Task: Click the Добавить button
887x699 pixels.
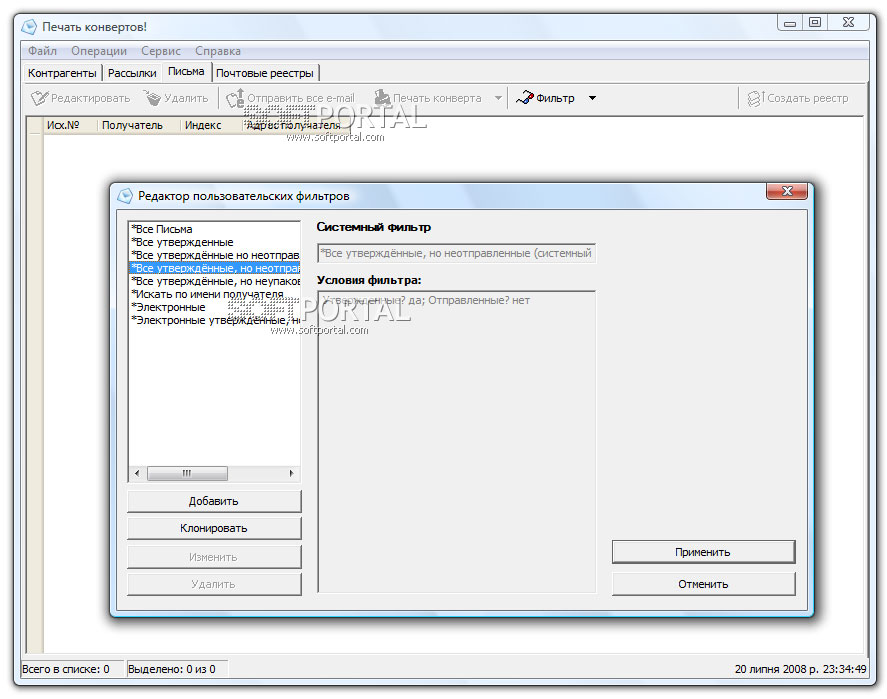Action: pos(214,501)
